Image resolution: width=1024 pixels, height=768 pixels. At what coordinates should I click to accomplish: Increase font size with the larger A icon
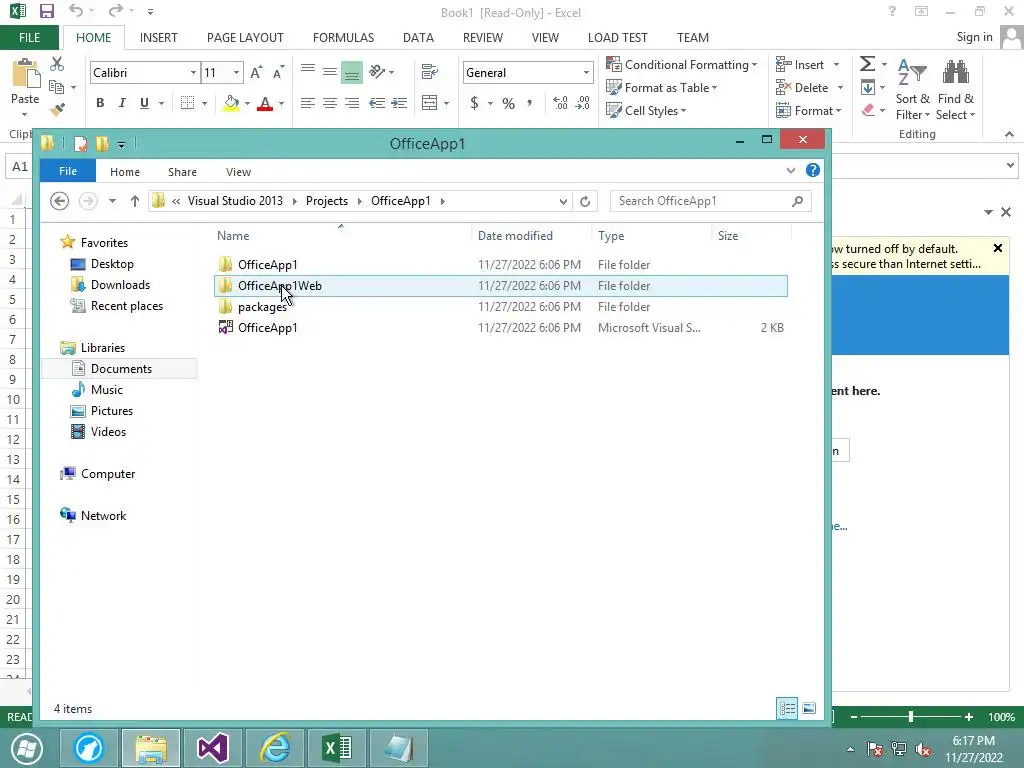(256, 72)
